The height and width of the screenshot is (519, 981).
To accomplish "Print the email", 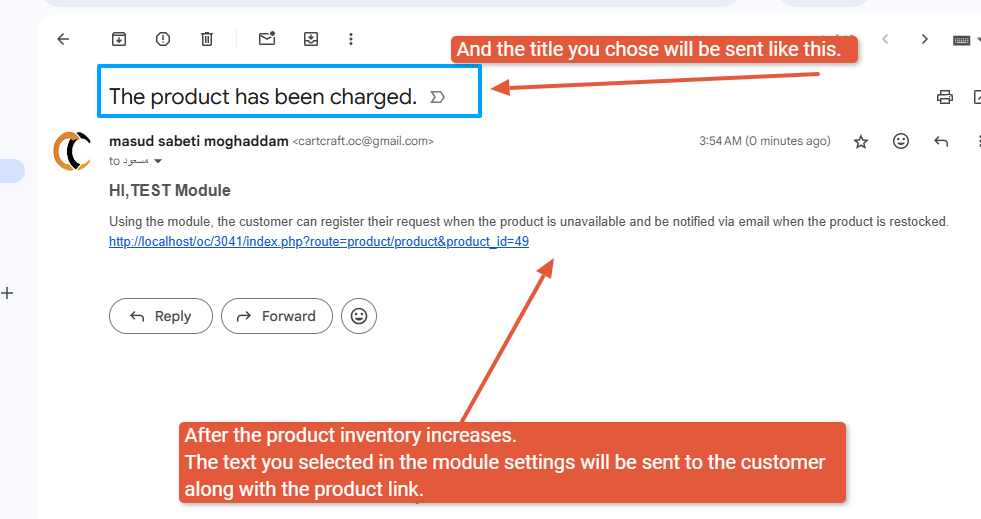I will (944, 97).
